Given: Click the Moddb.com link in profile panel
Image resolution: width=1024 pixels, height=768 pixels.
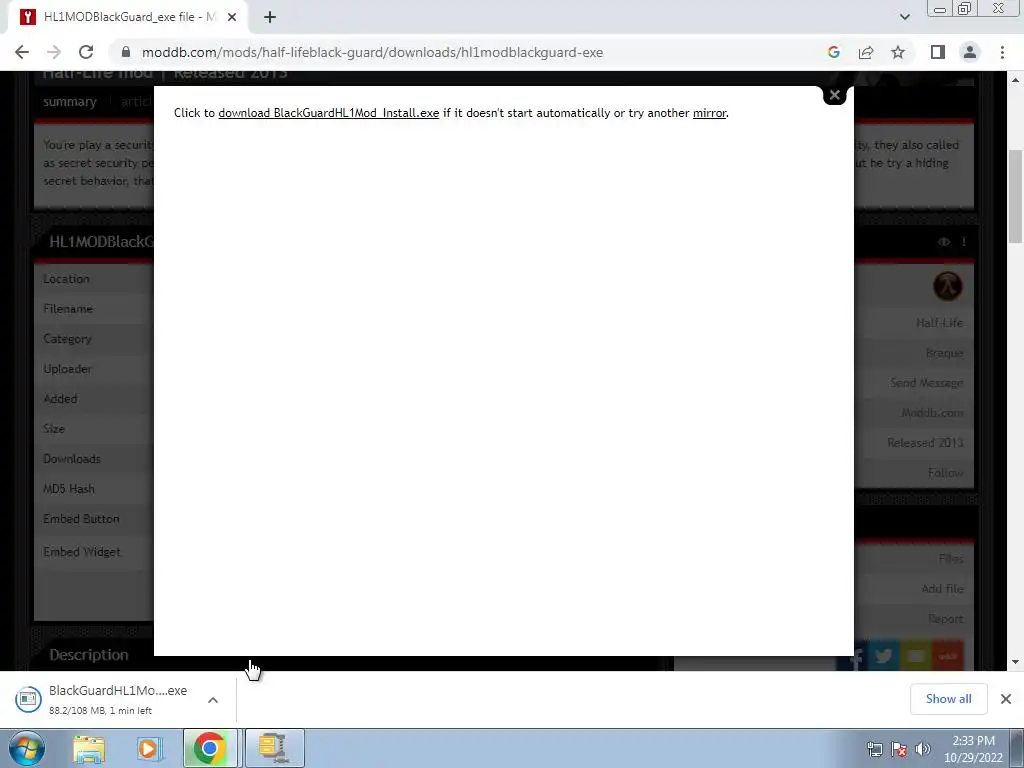Looking at the screenshot, I should tap(932, 413).
